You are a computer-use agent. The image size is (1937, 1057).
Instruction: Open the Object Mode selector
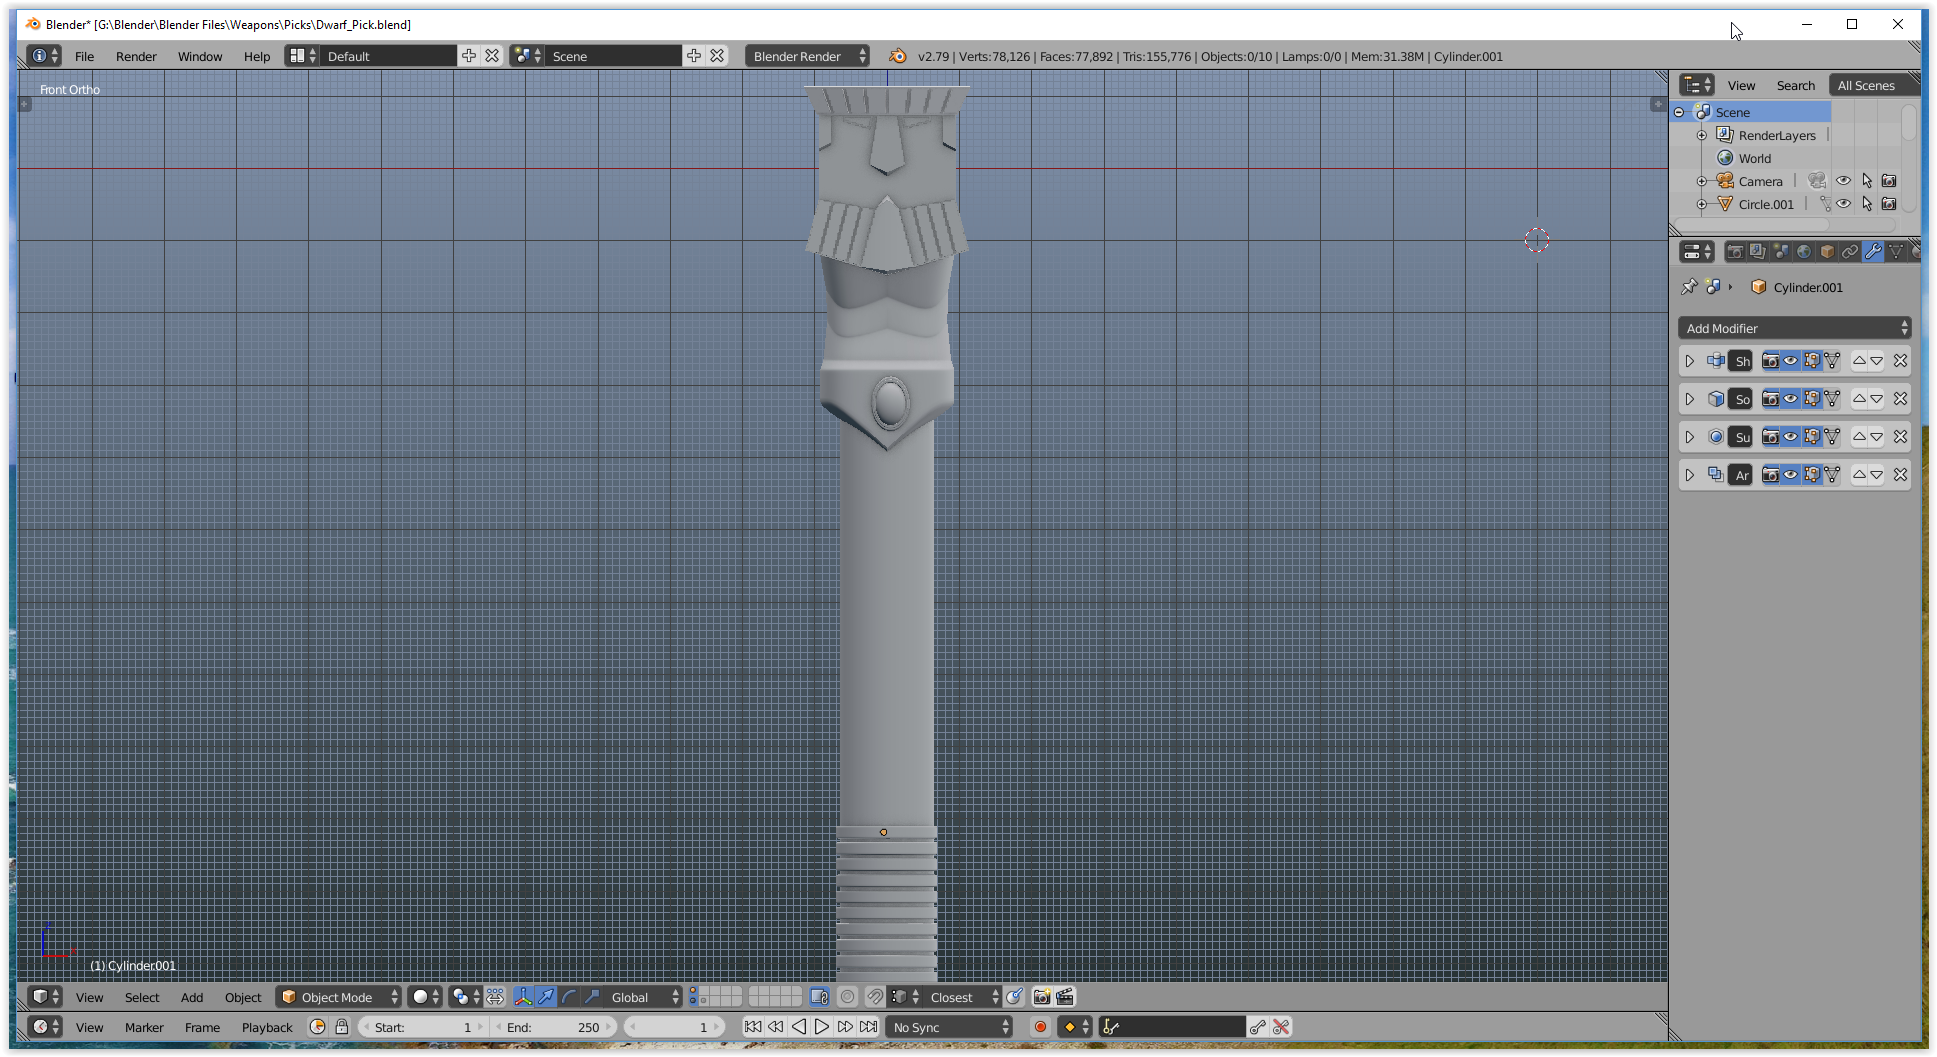(338, 997)
